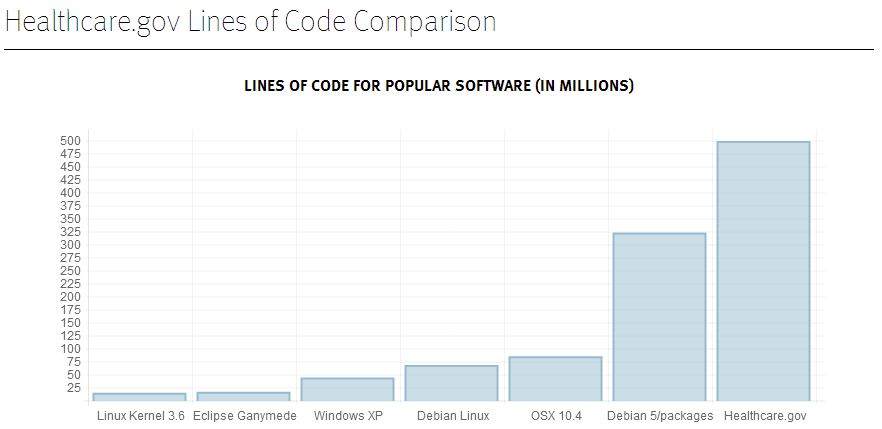Select the OSX 10.4 bar
This screenshot has height=429, width=882.
tap(555, 379)
